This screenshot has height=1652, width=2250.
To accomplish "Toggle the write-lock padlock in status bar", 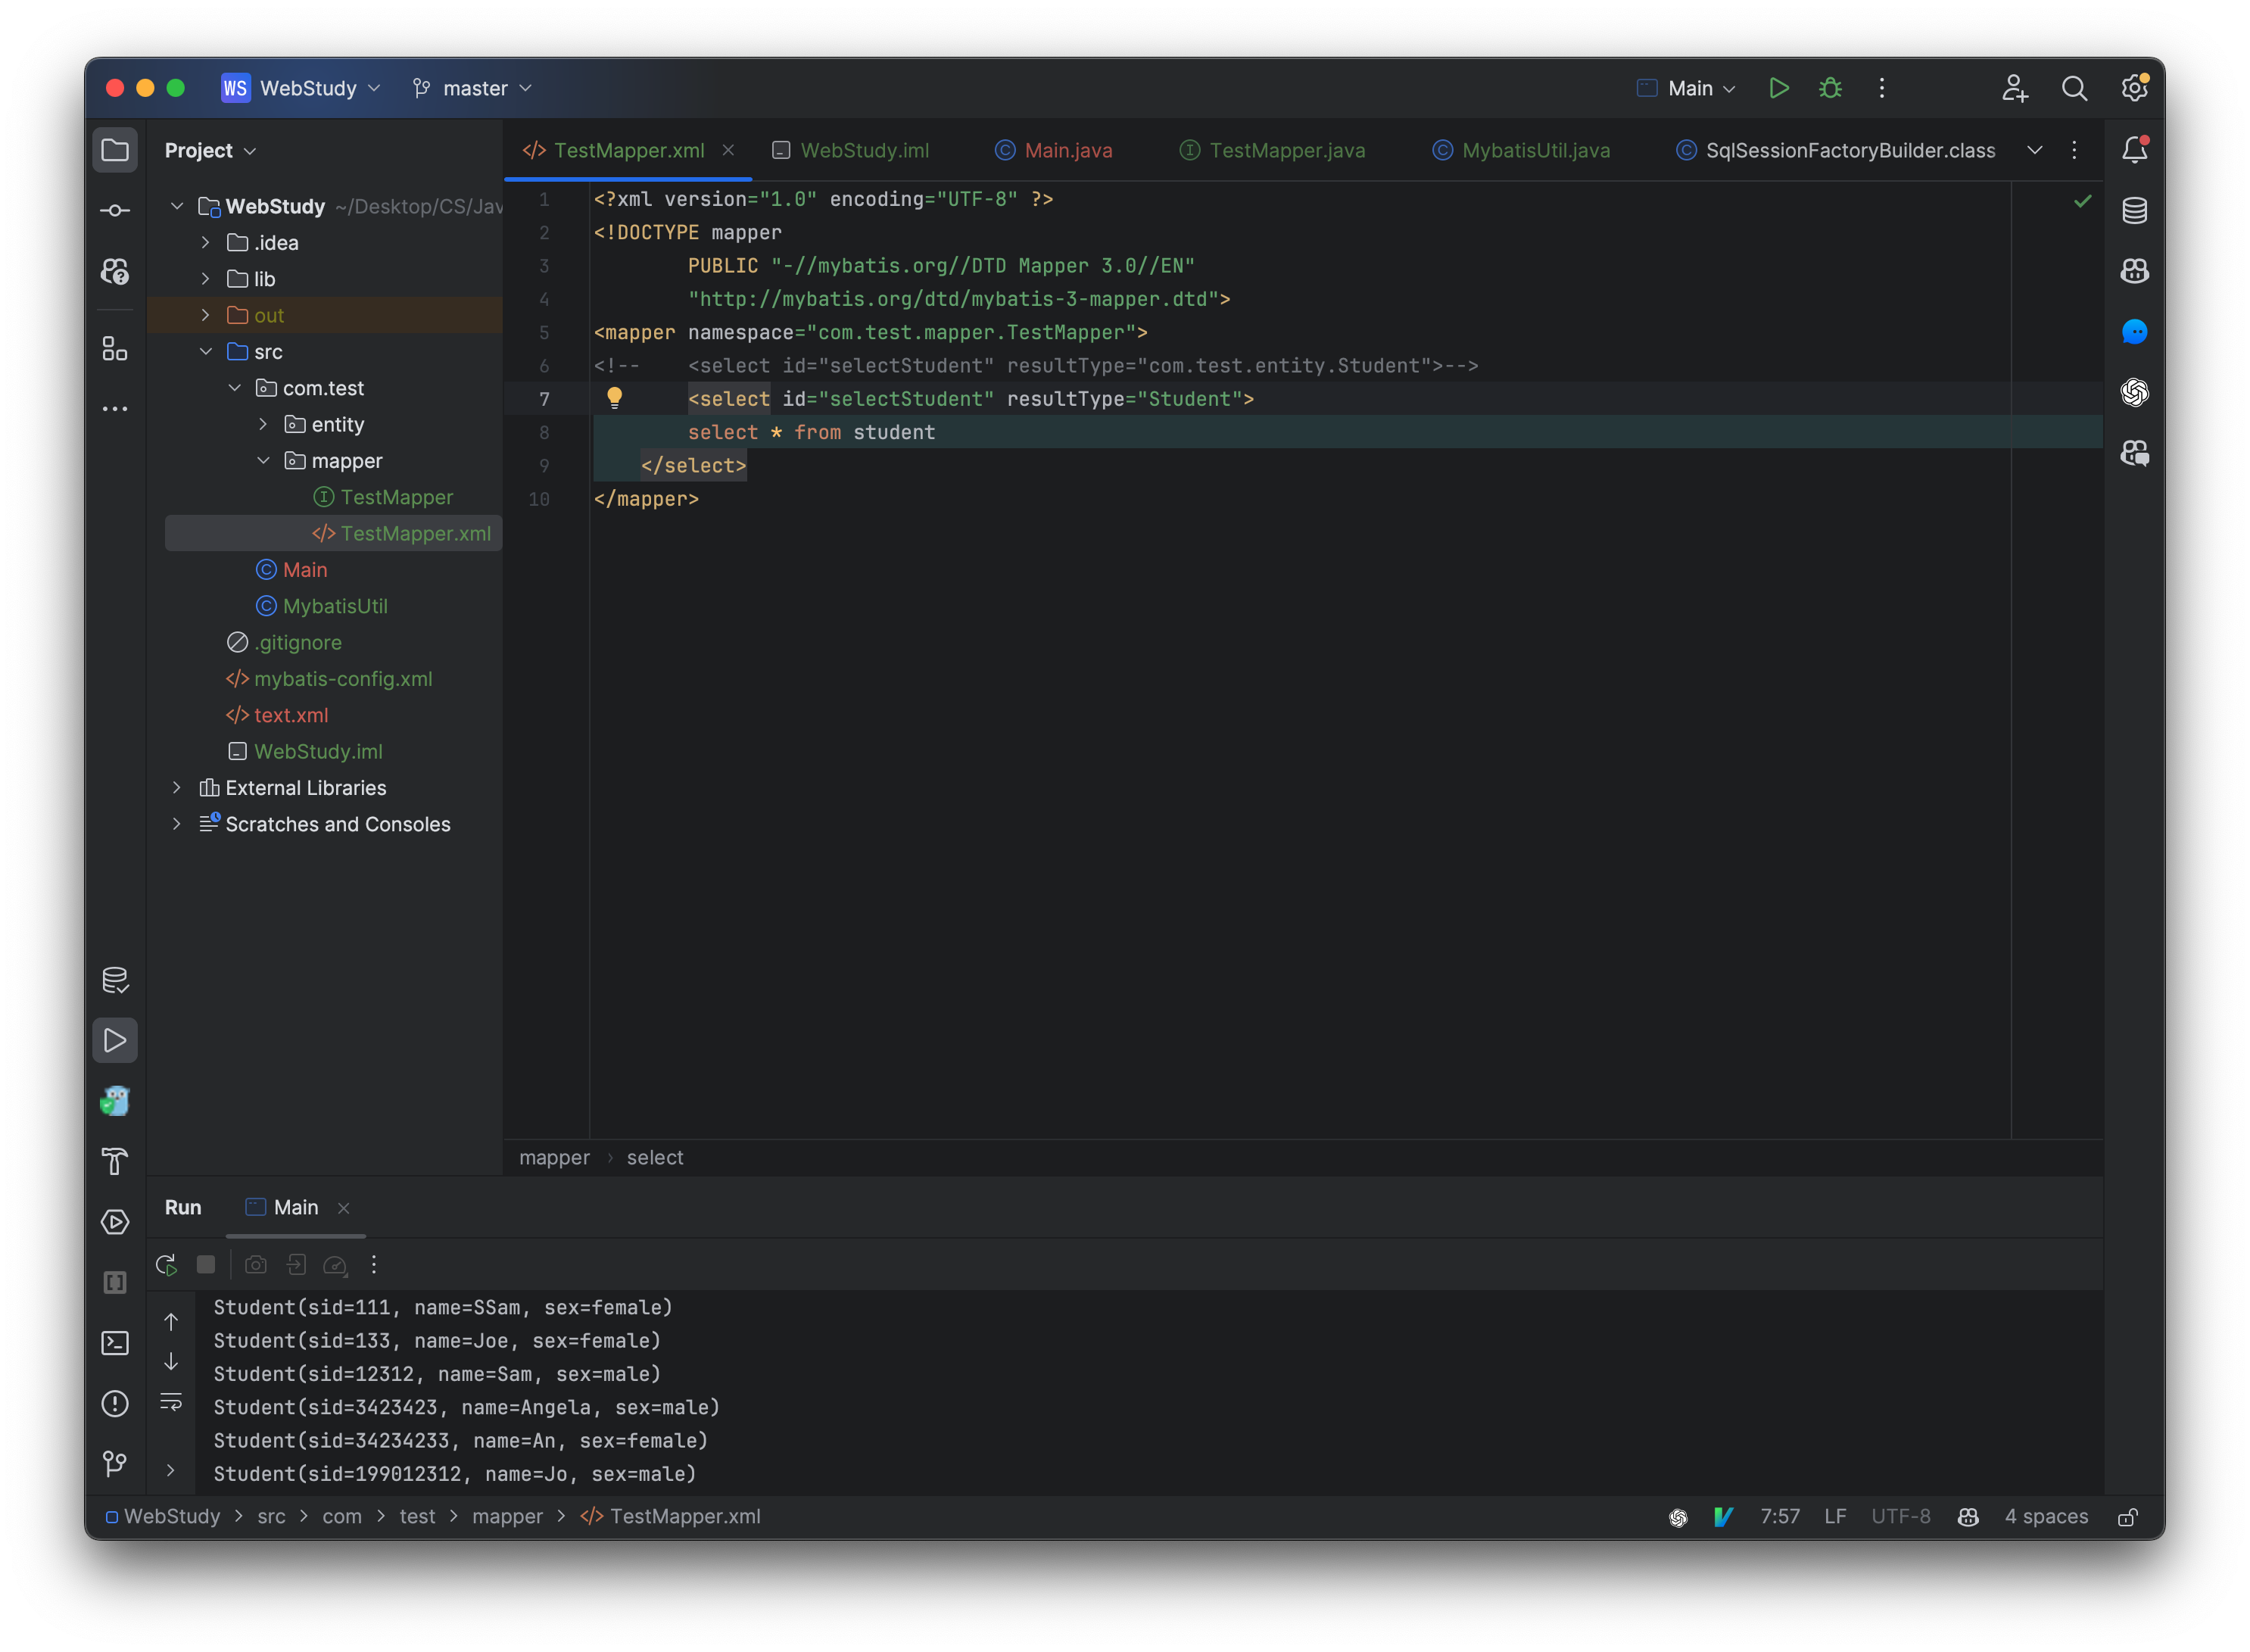I will [x=2127, y=1516].
